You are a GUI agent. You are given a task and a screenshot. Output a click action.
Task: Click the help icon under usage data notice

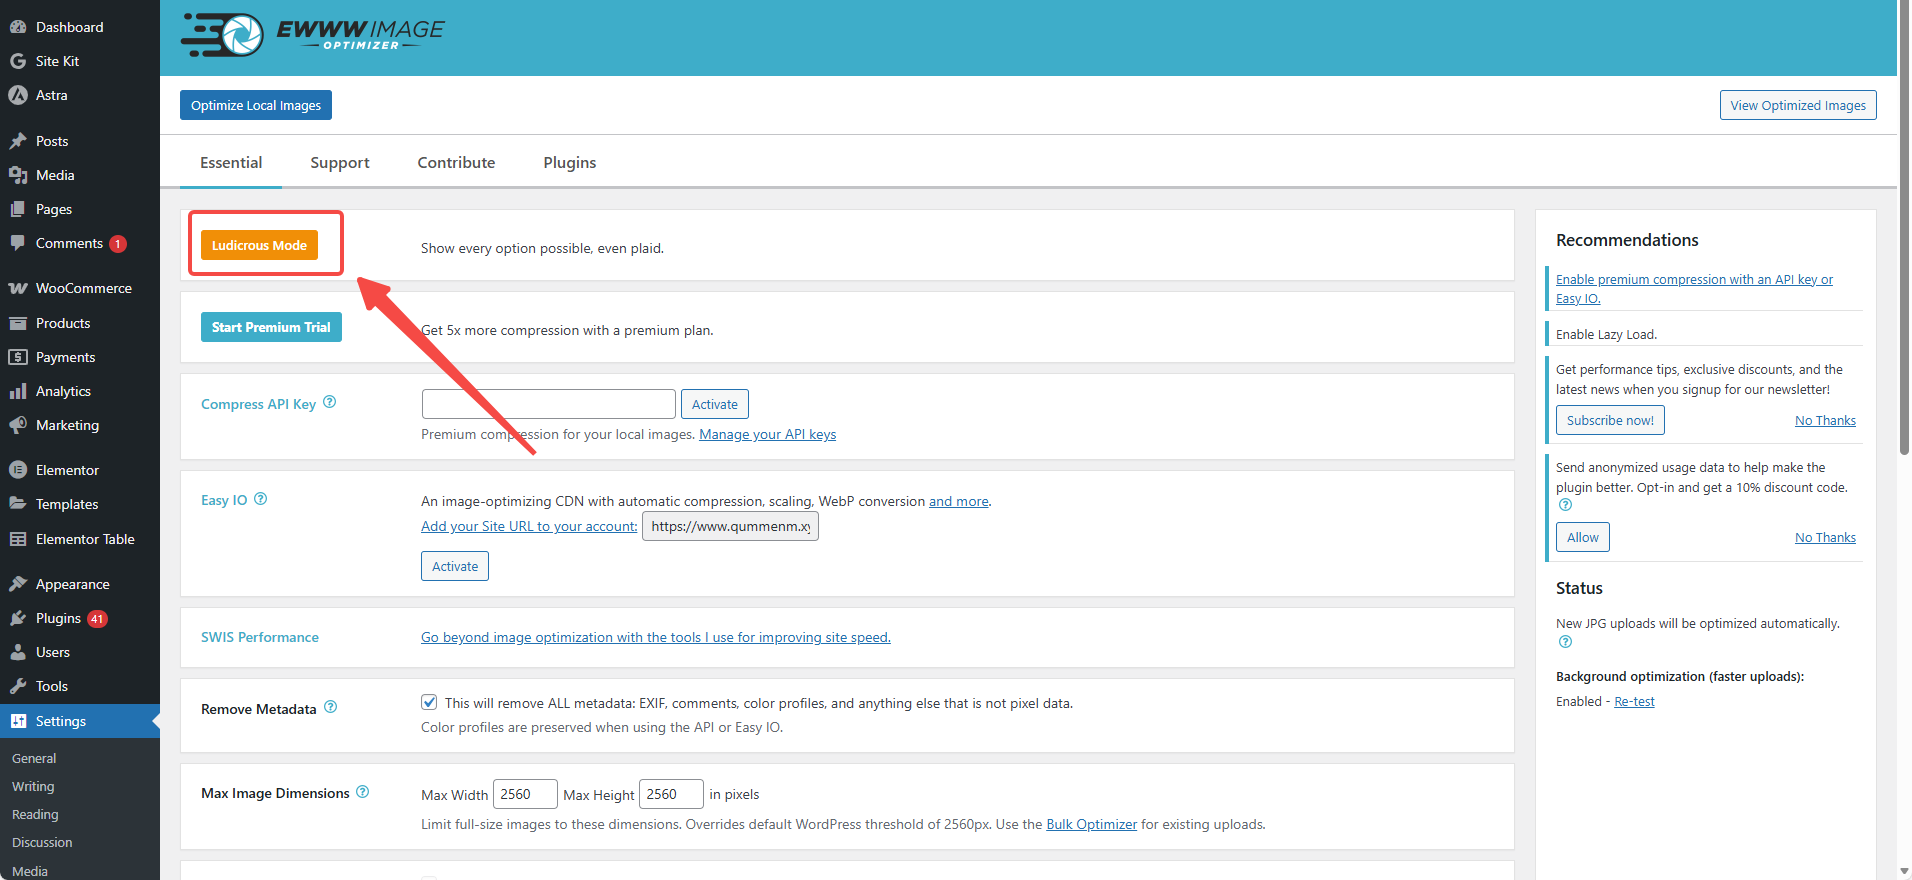click(x=1566, y=505)
